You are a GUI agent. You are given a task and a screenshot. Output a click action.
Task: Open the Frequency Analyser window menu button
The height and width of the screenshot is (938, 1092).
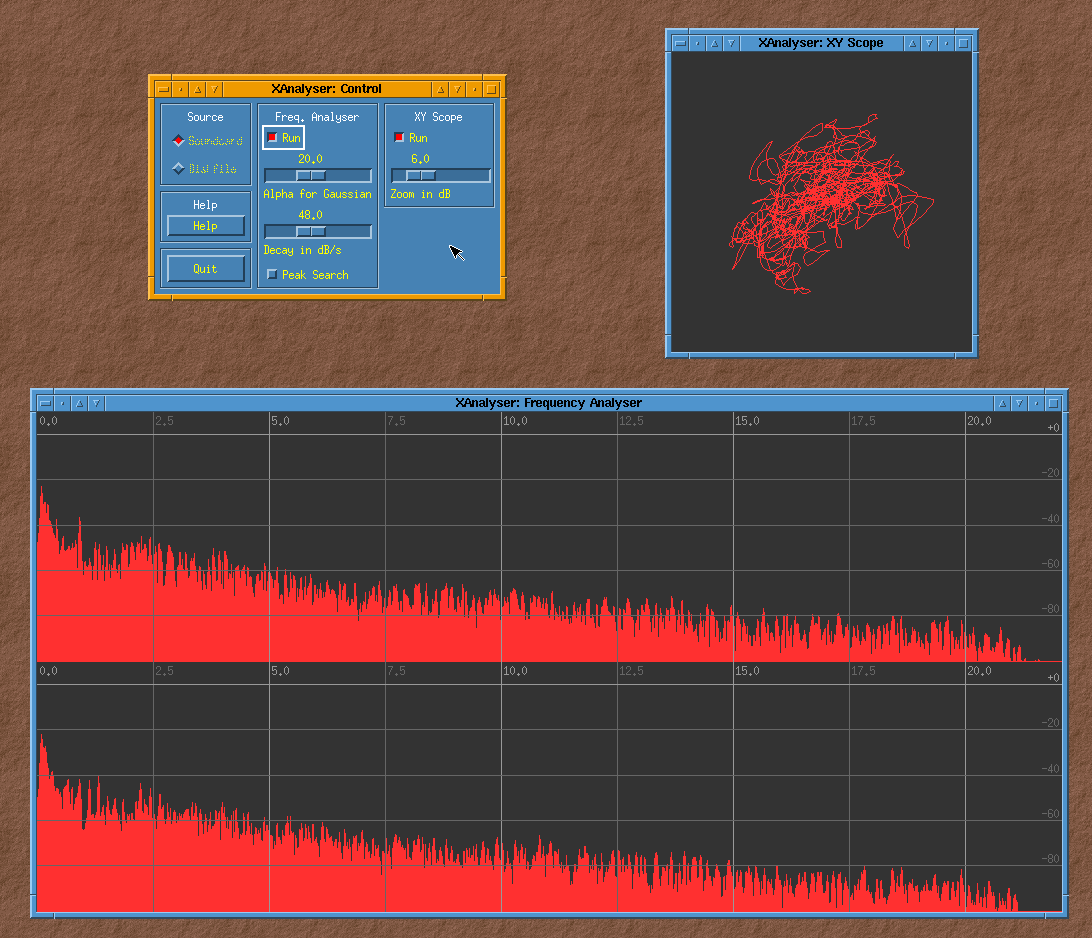(x=45, y=403)
